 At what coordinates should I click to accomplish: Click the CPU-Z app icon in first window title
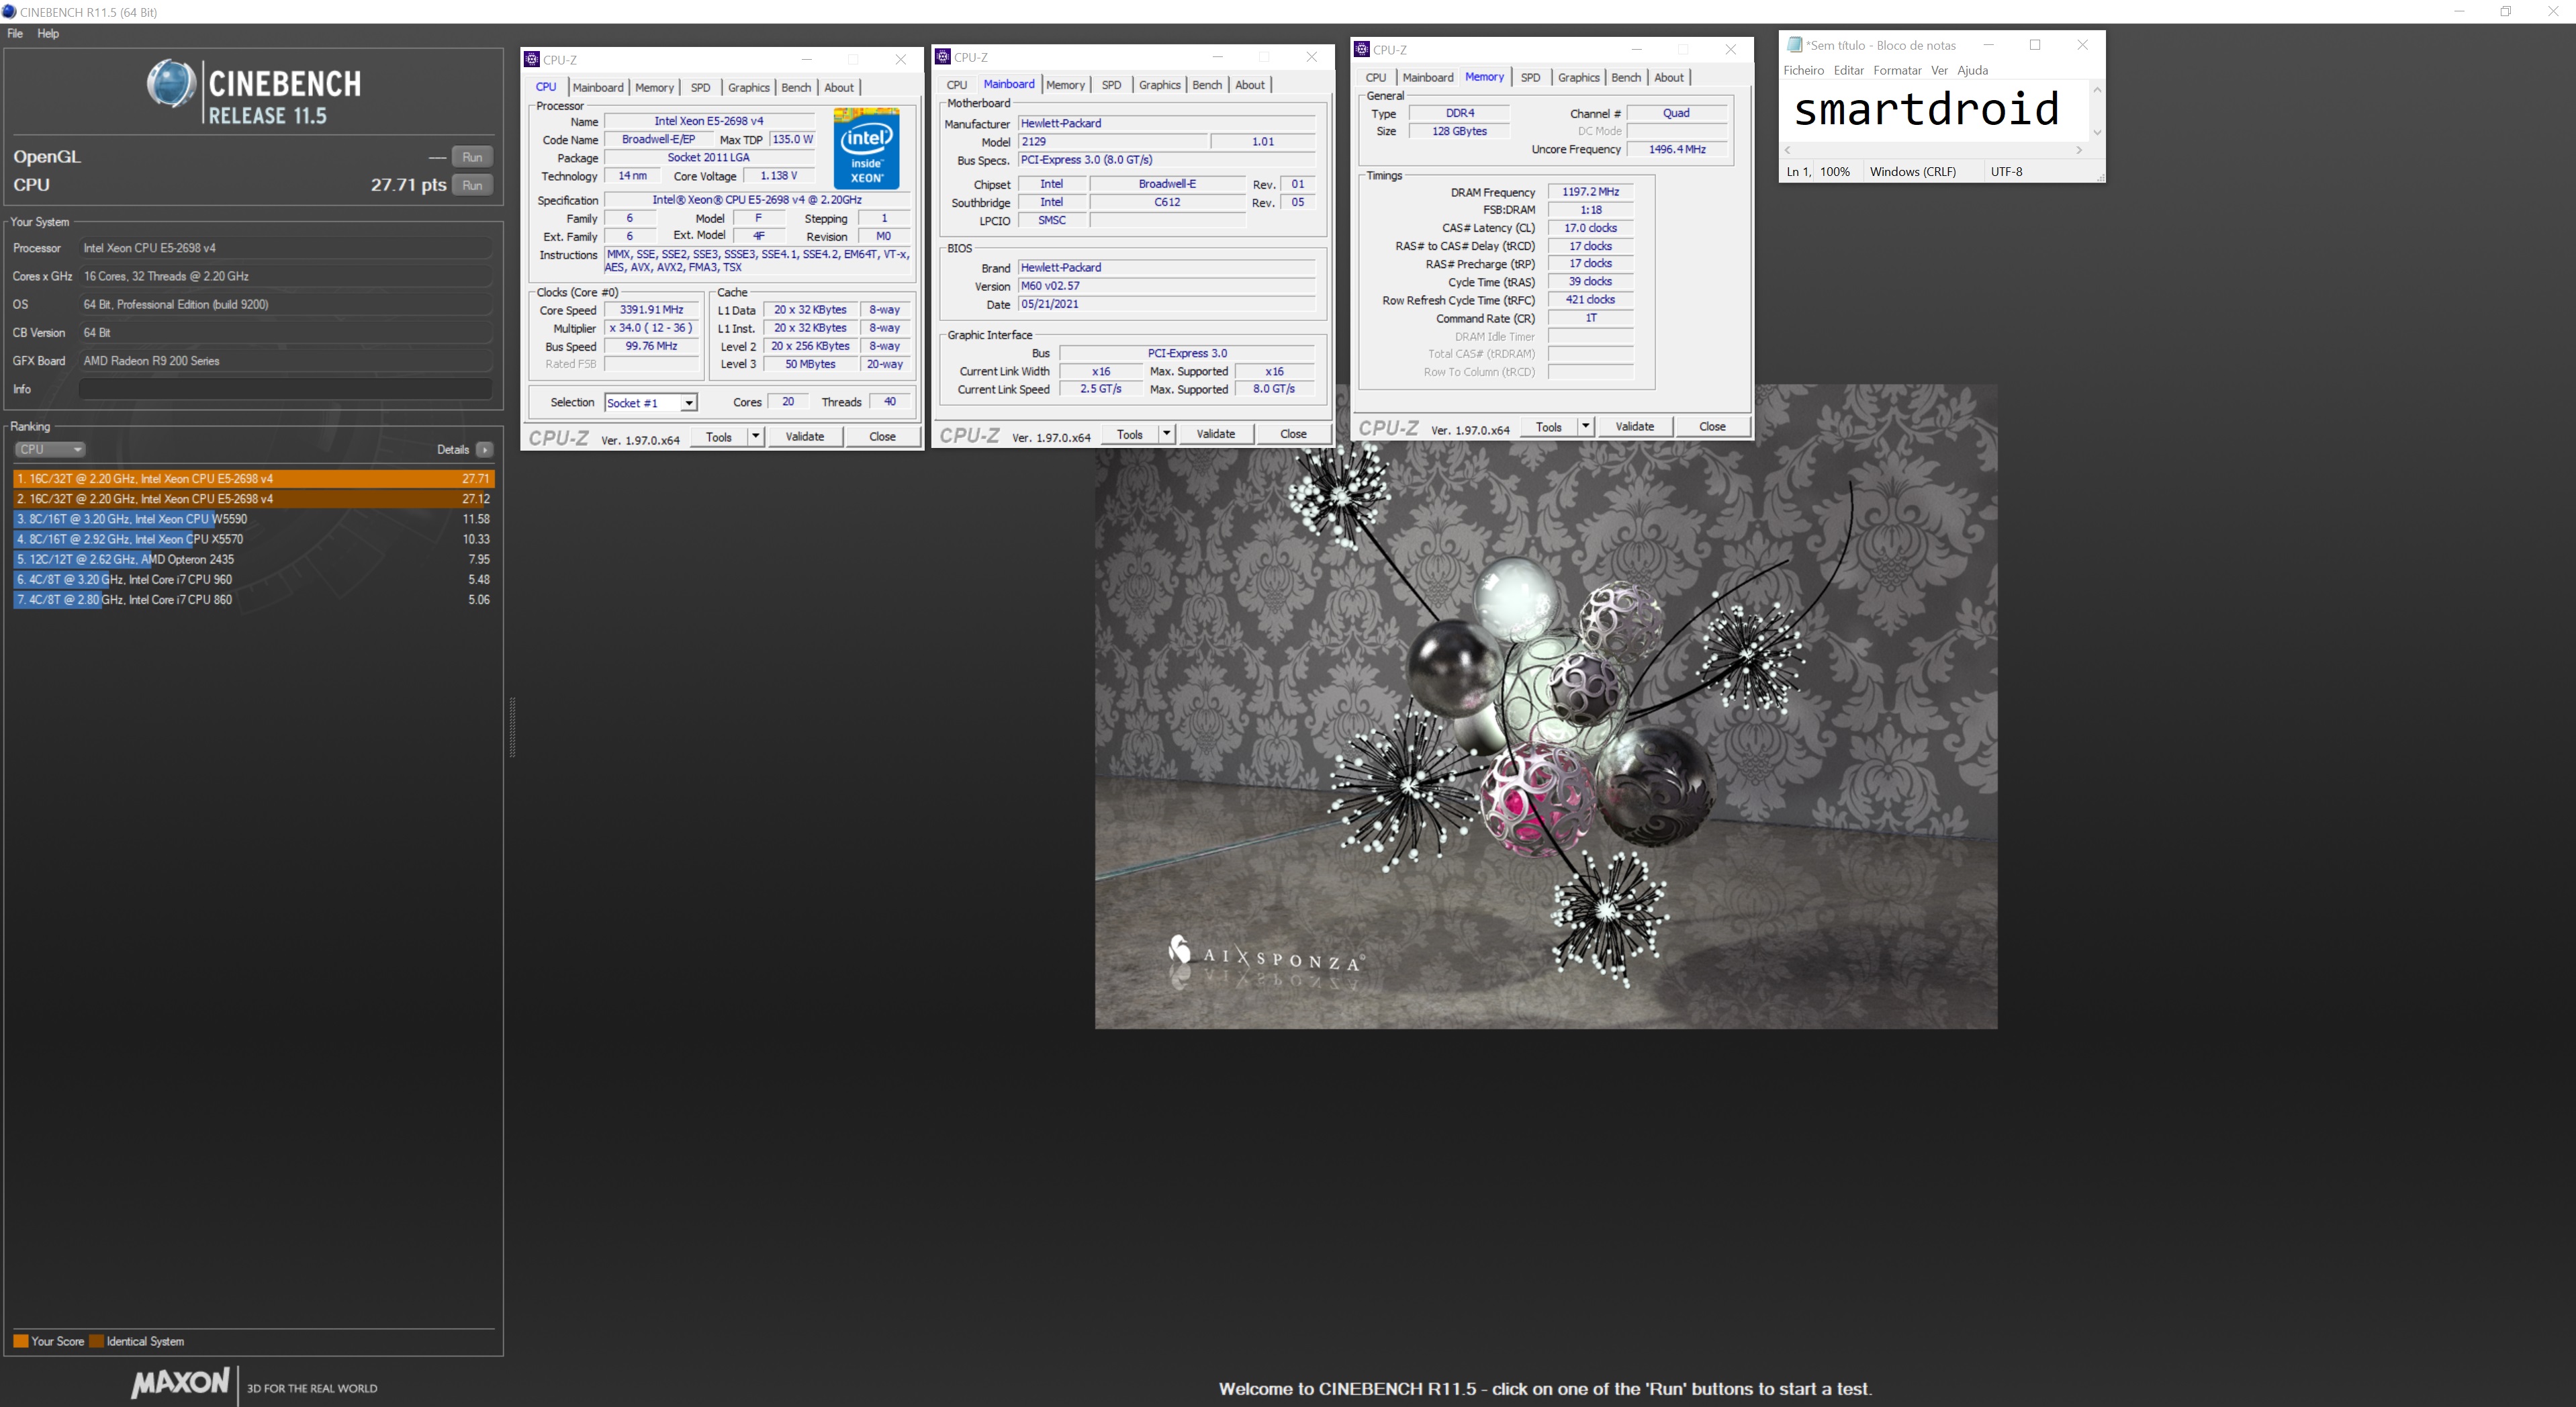point(532,59)
